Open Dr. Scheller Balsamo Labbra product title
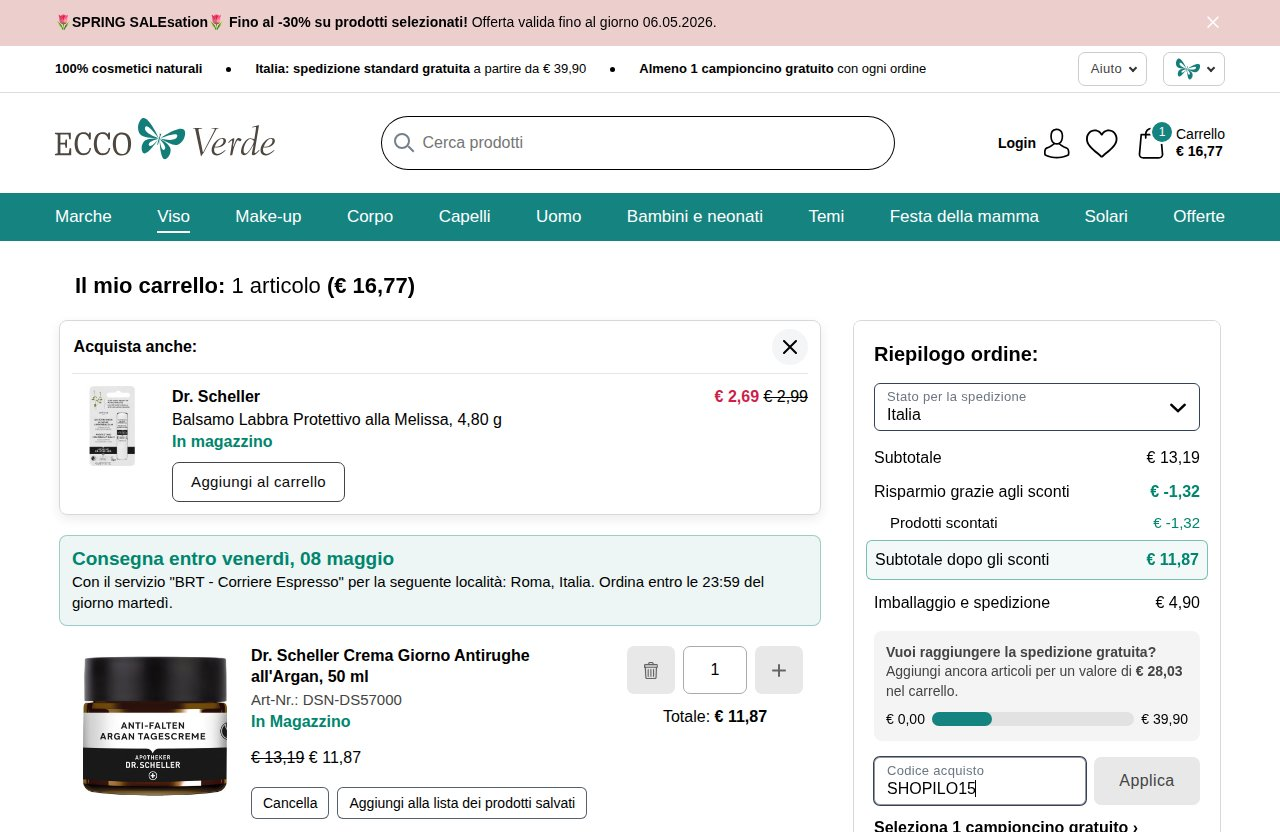The height and width of the screenshot is (832, 1280). coord(337,408)
